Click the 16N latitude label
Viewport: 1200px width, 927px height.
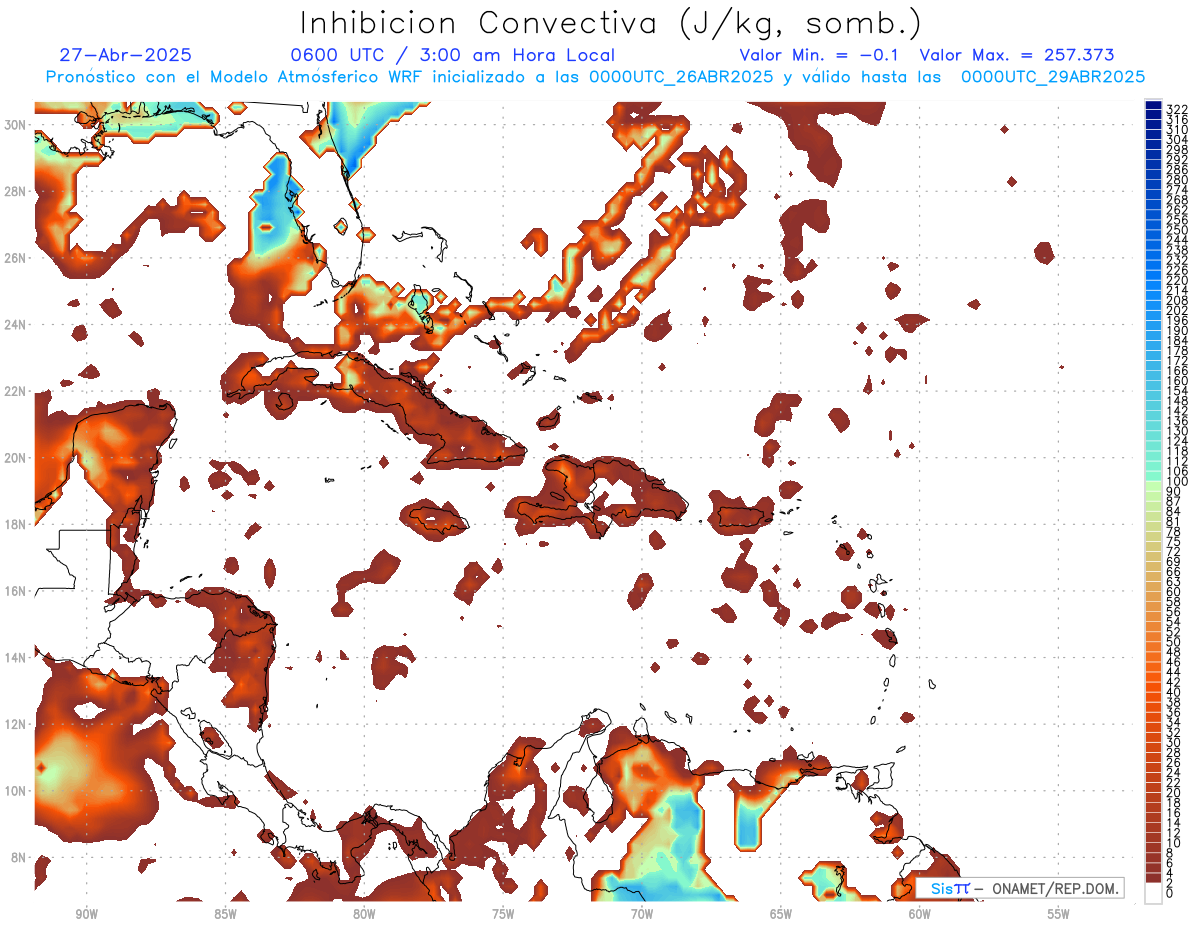pyautogui.click(x=17, y=591)
